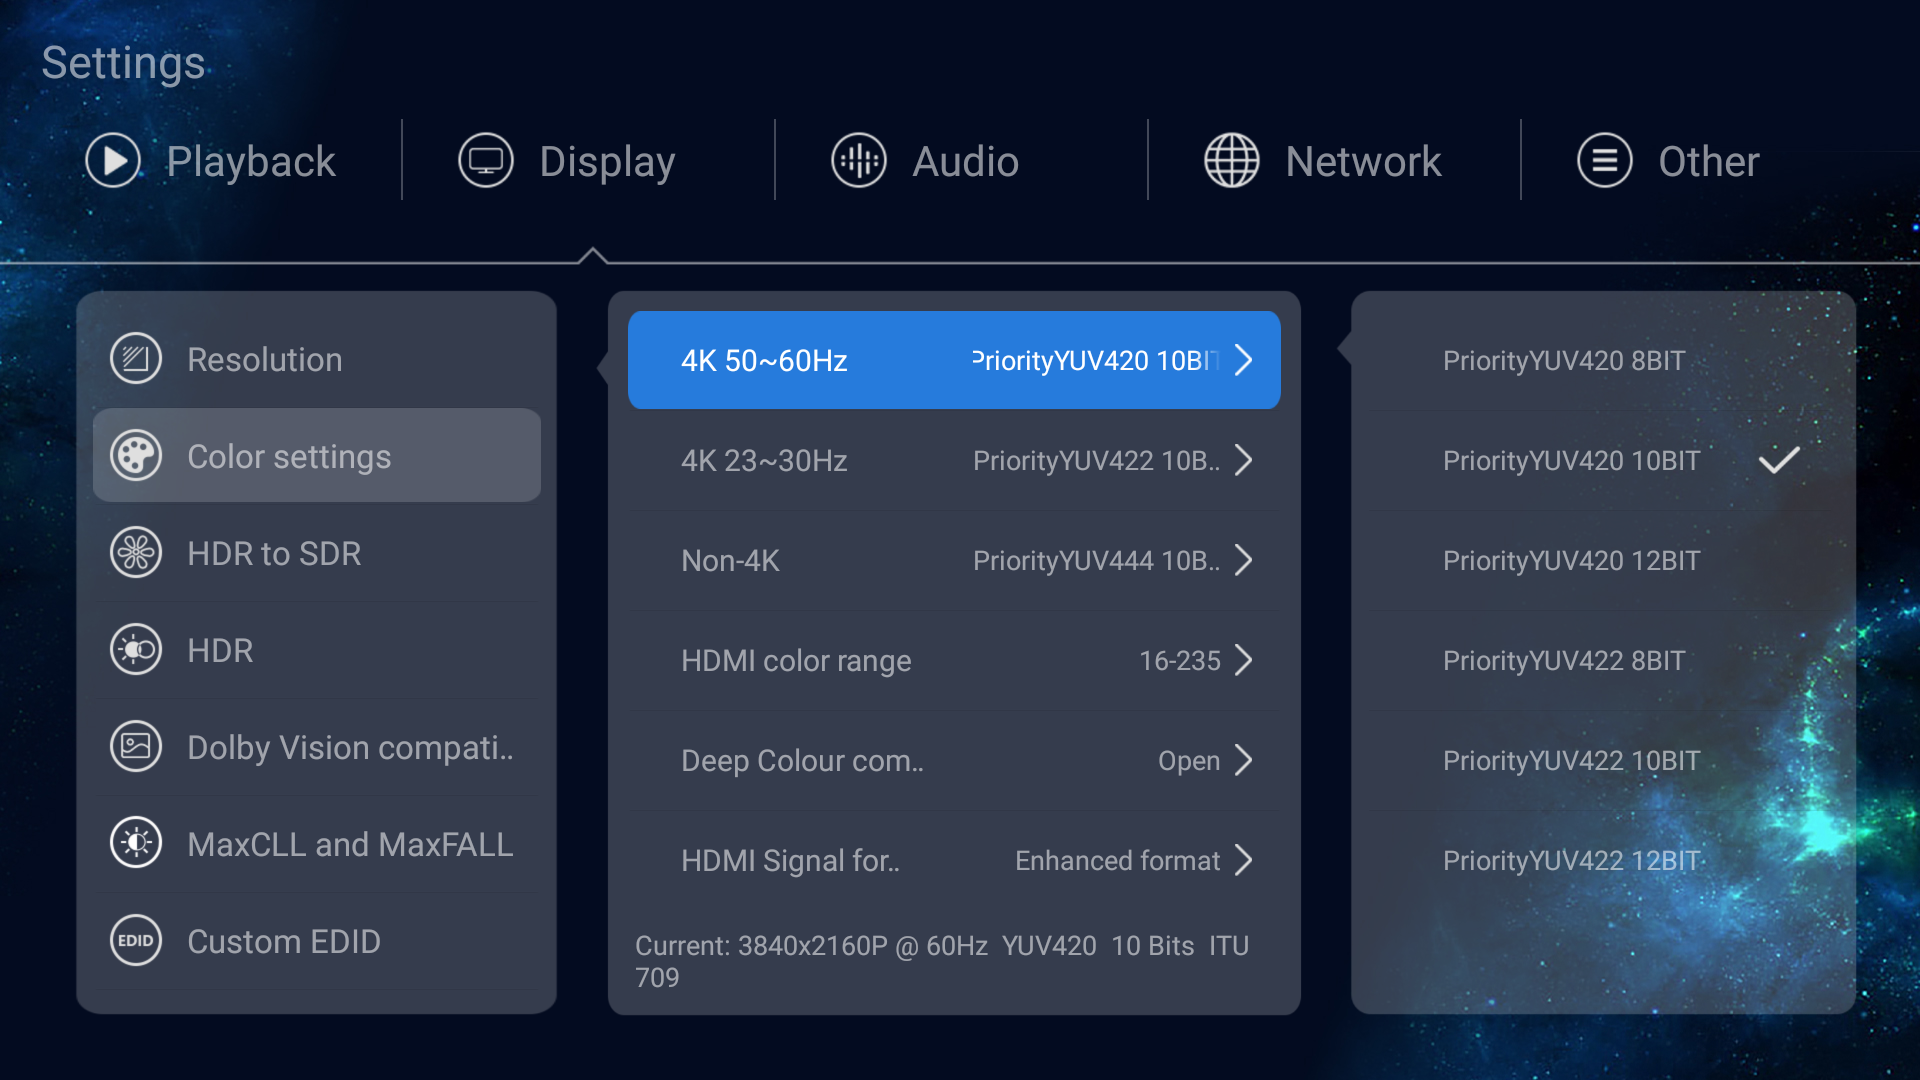Choose PriorityYUV422 8BIT option

pos(1603,660)
